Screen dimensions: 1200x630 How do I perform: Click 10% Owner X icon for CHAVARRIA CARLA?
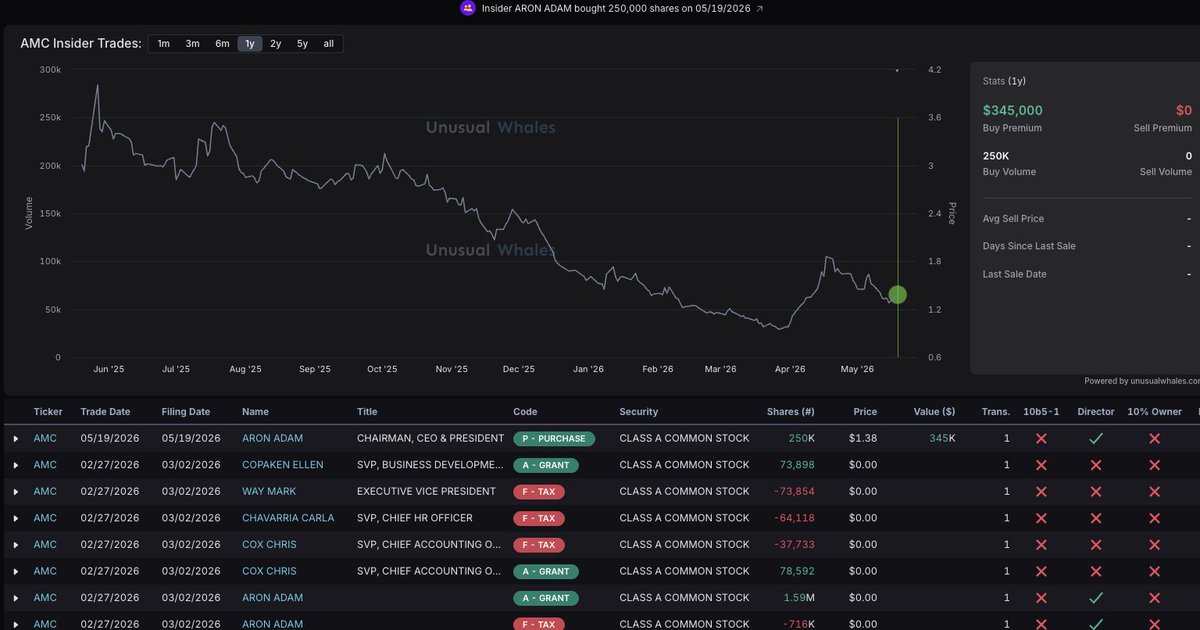tap(1154, 518)
